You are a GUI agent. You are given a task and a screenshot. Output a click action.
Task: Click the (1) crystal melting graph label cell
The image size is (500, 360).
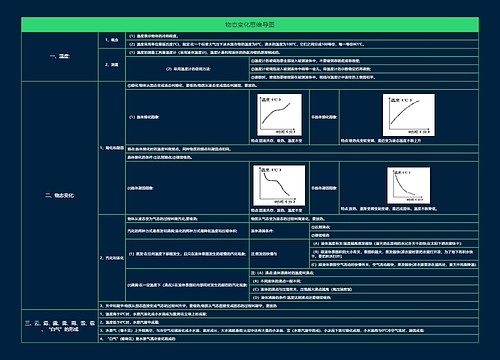point(188,117)
